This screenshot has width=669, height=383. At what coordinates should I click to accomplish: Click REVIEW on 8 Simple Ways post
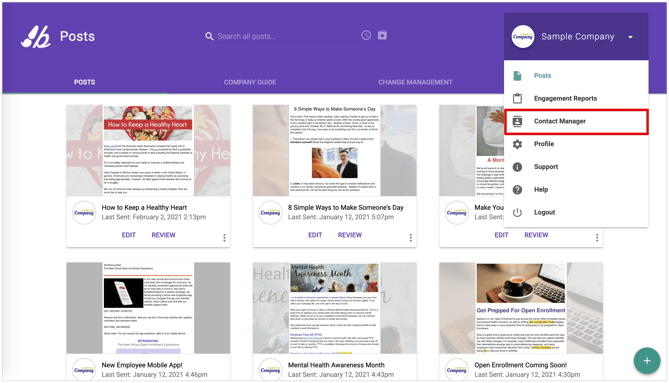(x=350, y=235)
